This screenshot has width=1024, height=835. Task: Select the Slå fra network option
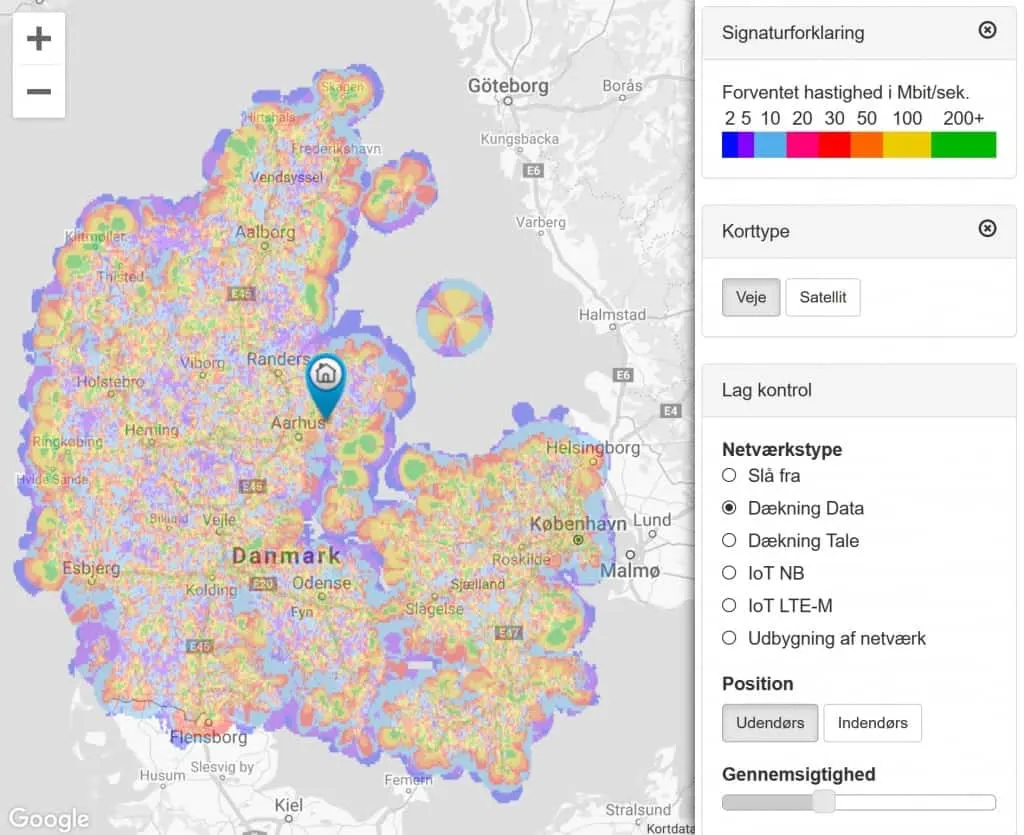coord(729,476)
